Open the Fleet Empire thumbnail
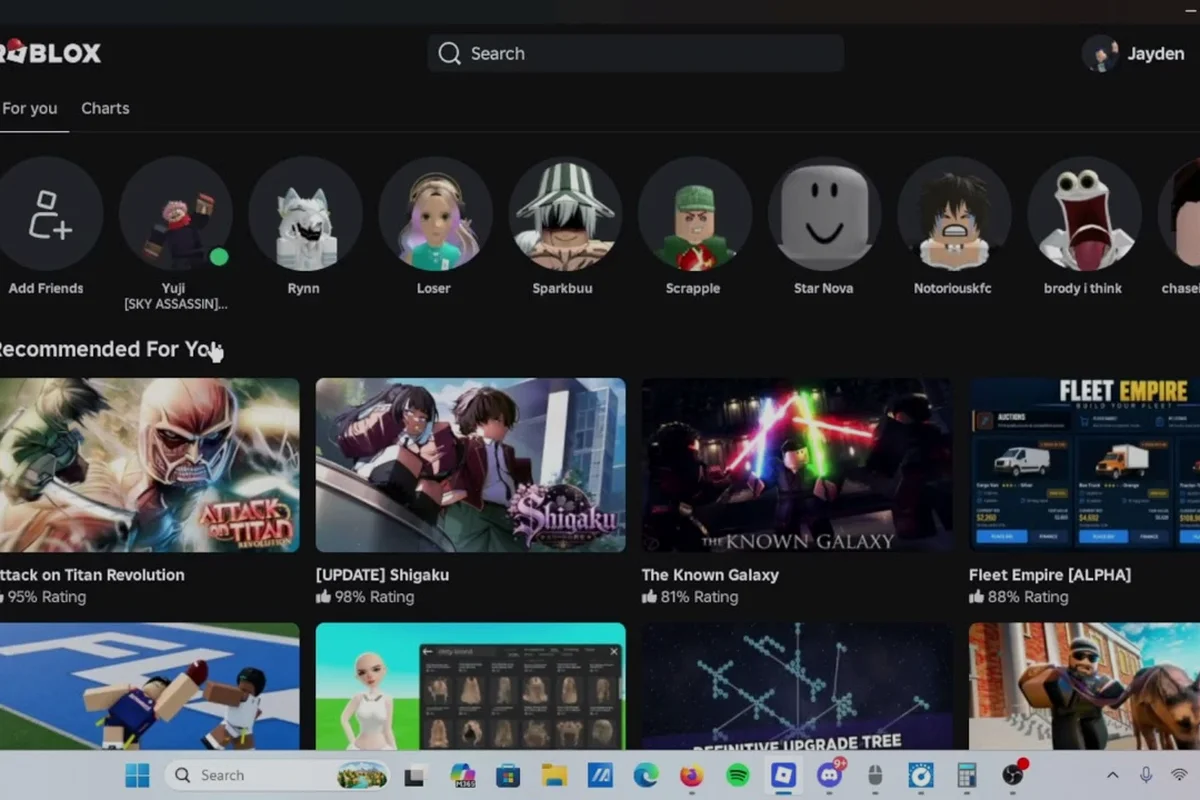Image resolution: width=1200 pixels, height=800 pixels. [x=1084, y=465]
